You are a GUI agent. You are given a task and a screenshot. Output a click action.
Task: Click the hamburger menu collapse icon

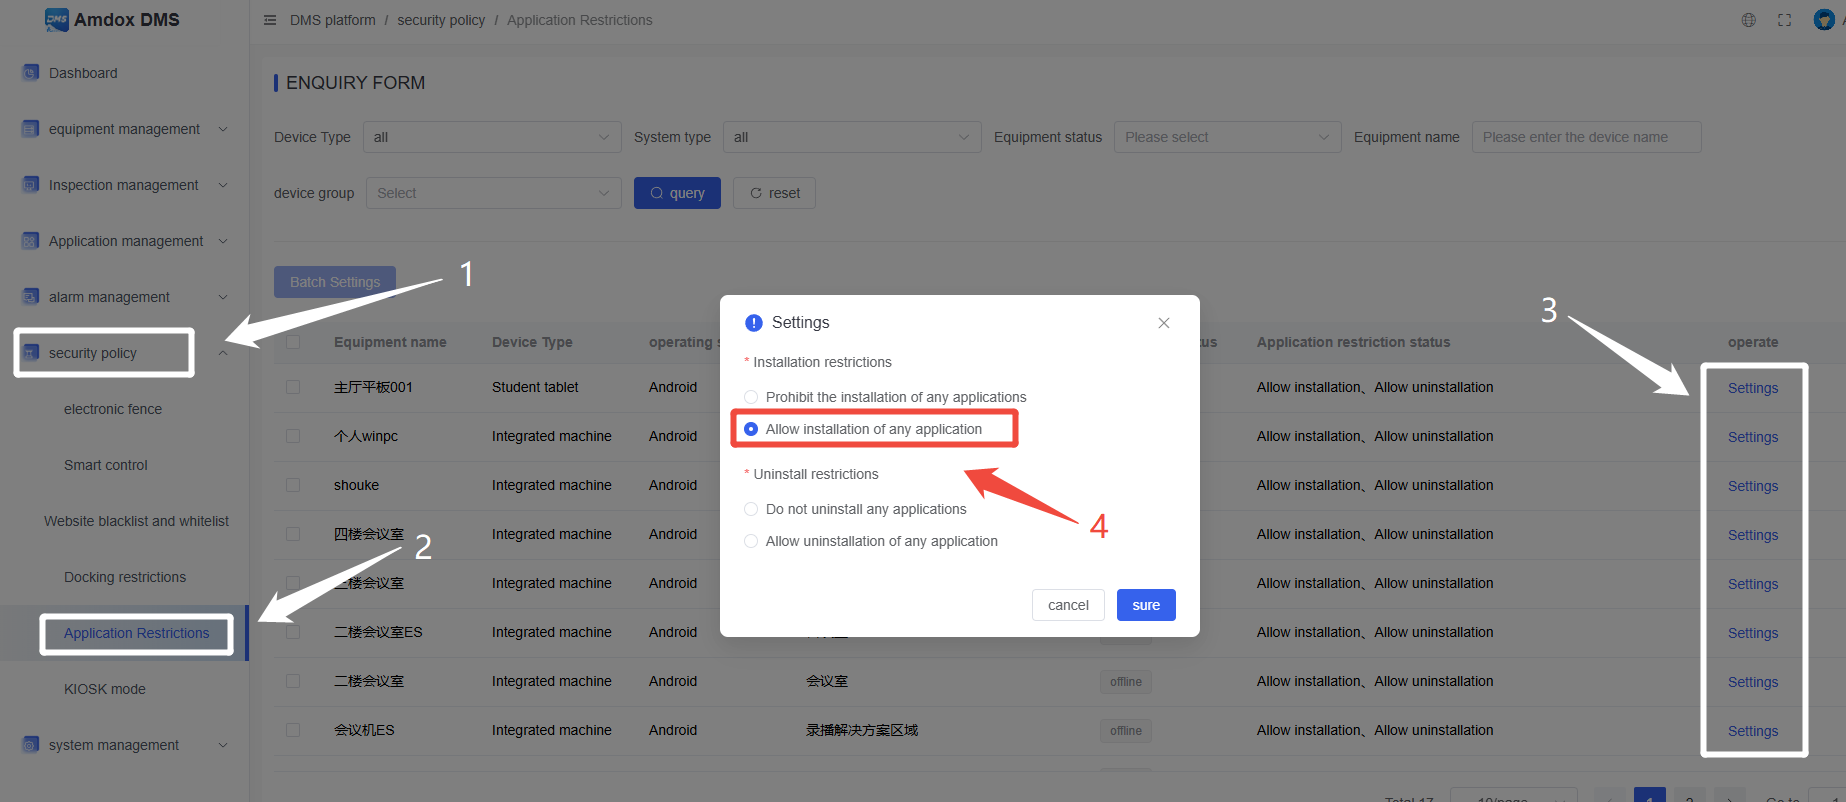(x=270, y=20)
